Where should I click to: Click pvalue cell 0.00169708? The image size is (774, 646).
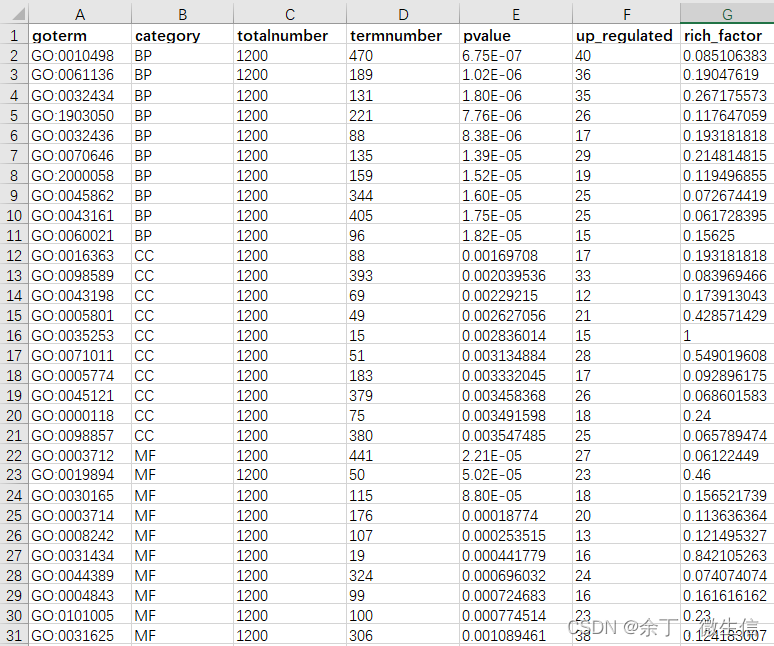click(x=516, y=255)
